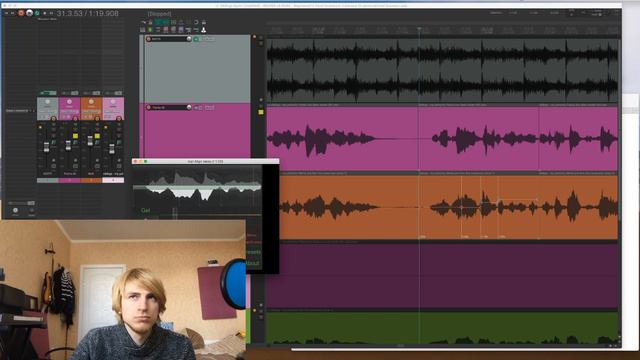The width and height of the screenshot is (640, 360).
Task: Click the metronome icon in main toolbar
Action: click(203, 30)
